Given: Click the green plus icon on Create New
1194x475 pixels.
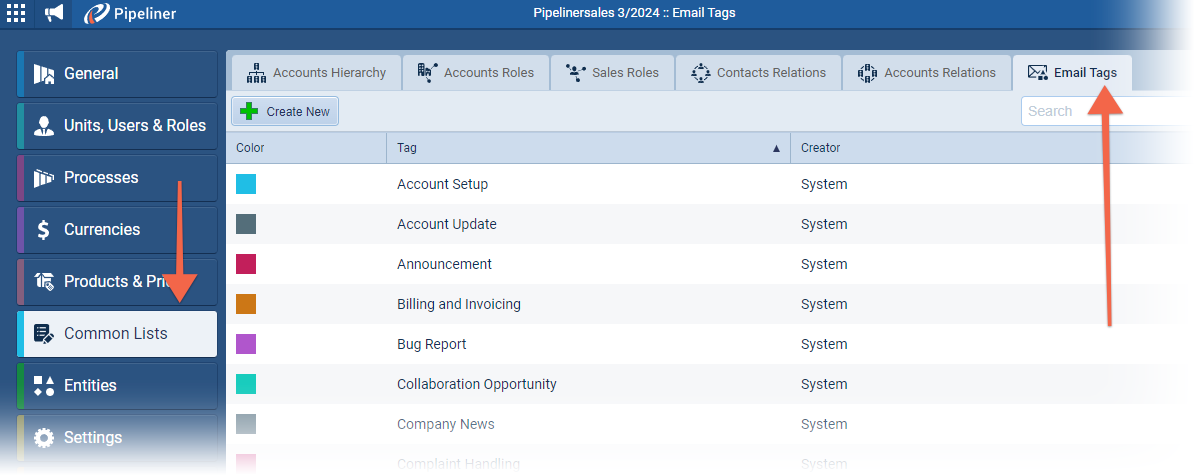Looking at the screenshot, I should point(248,112).
